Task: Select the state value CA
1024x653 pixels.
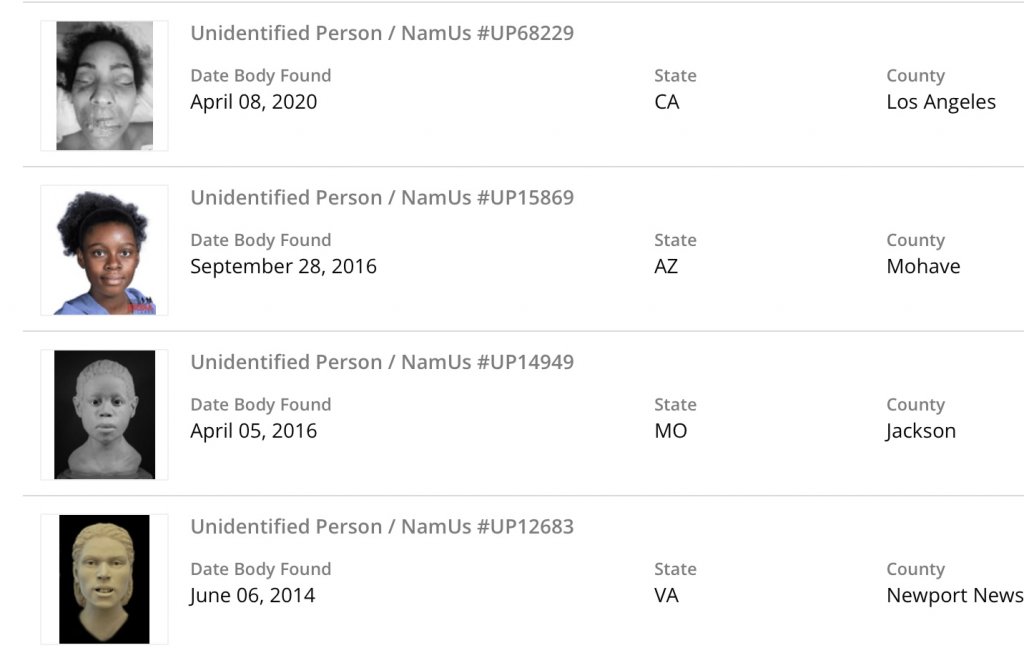Action: [667, 102]
